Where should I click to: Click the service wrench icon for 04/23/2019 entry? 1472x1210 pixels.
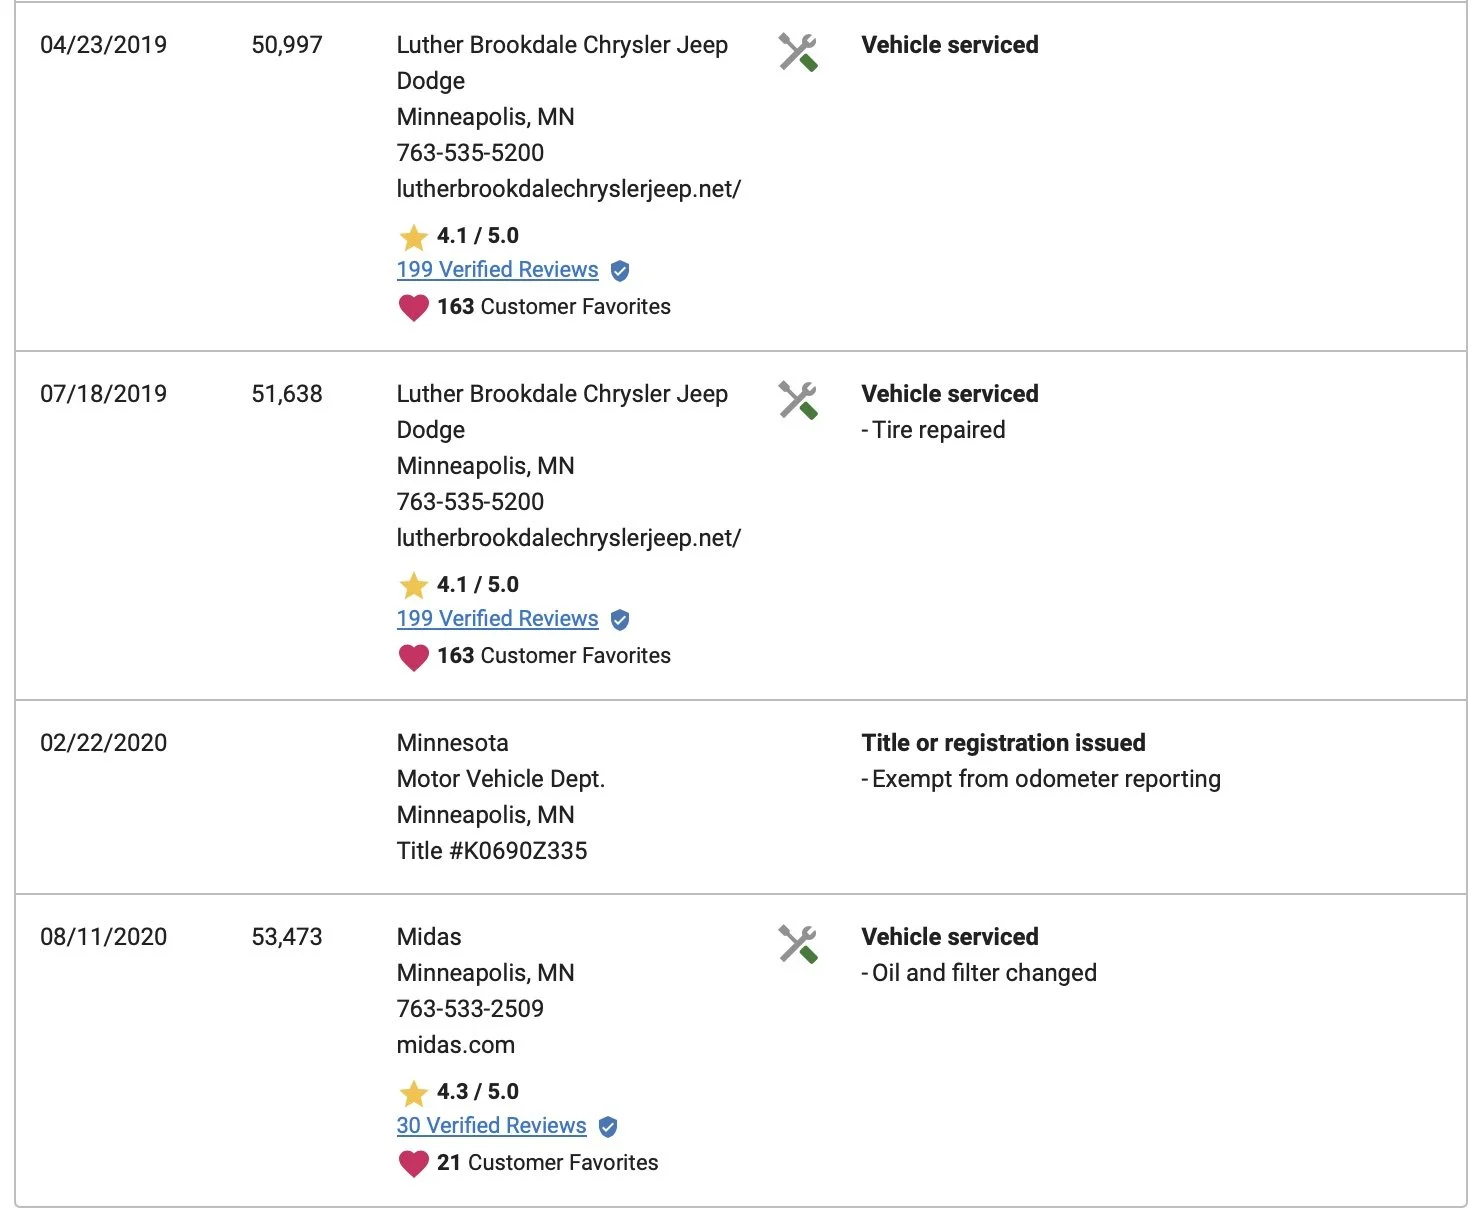pyautogui.click(x=798, y=52)
